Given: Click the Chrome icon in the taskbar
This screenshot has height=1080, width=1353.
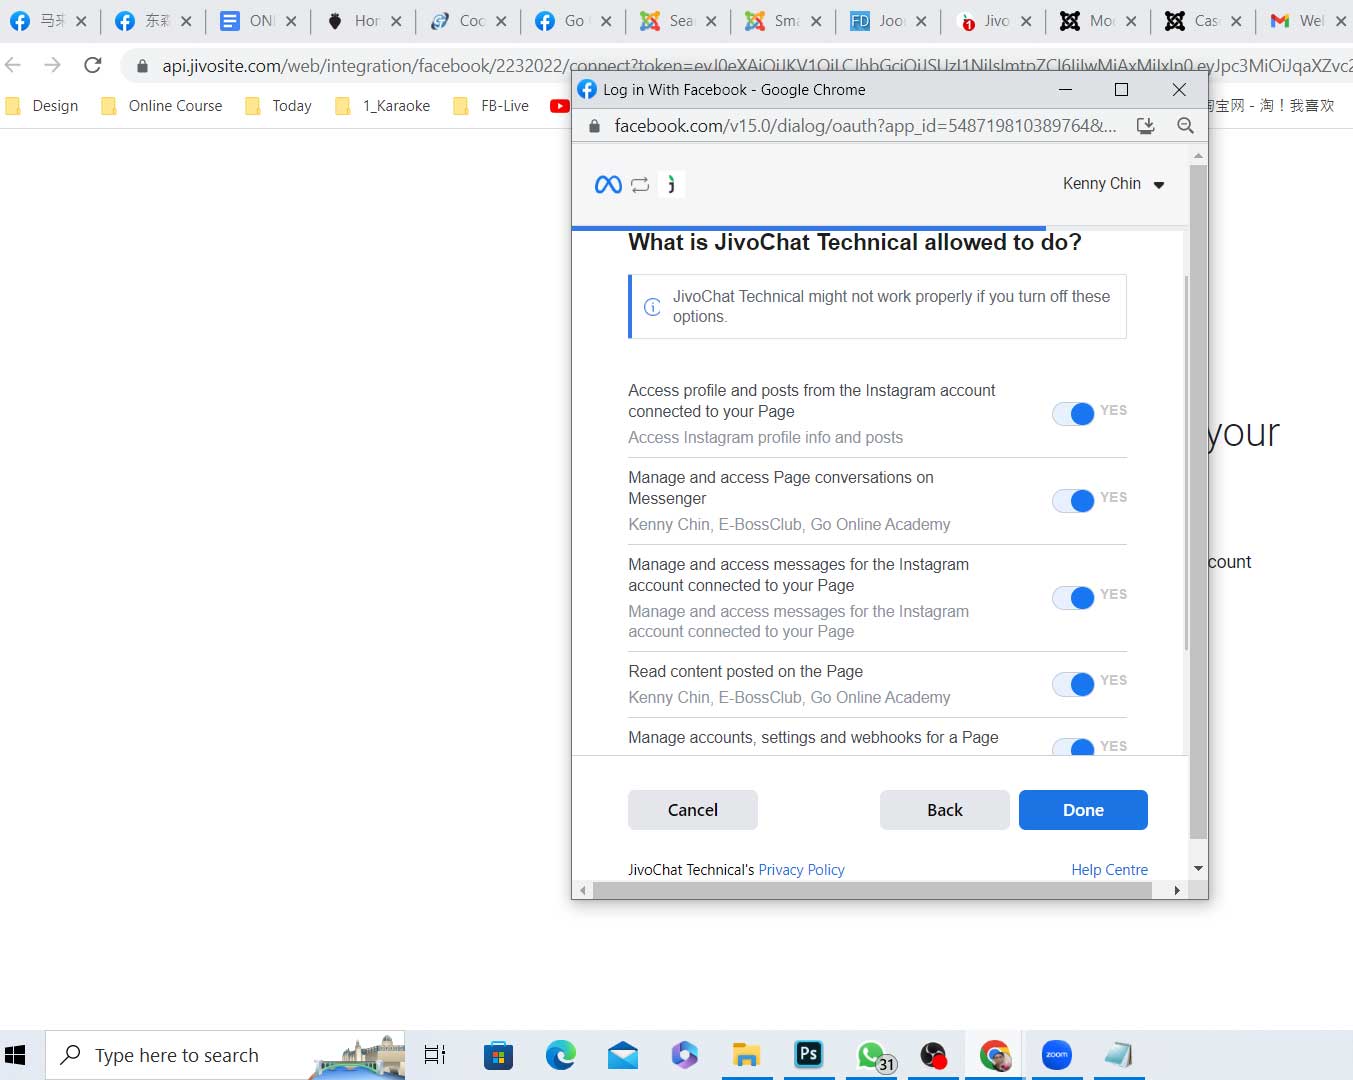Looking at the screenshot, I should (995, 1055).
